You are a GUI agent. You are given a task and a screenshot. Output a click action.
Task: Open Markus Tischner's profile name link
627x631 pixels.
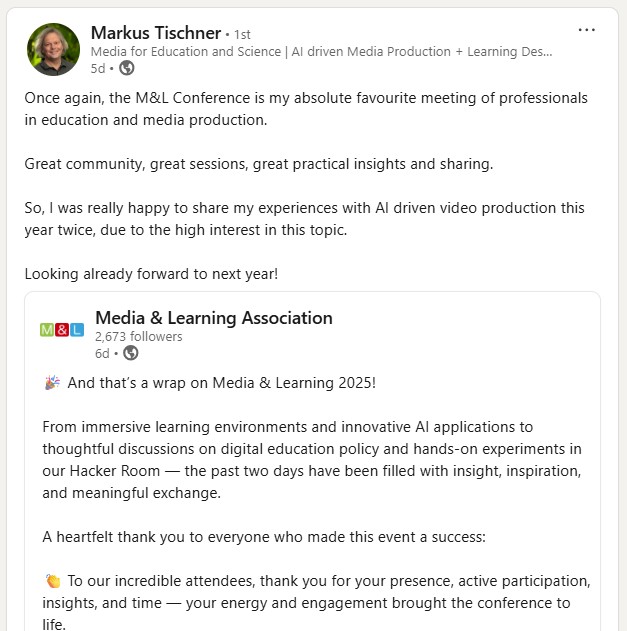(x=155, y=33)
